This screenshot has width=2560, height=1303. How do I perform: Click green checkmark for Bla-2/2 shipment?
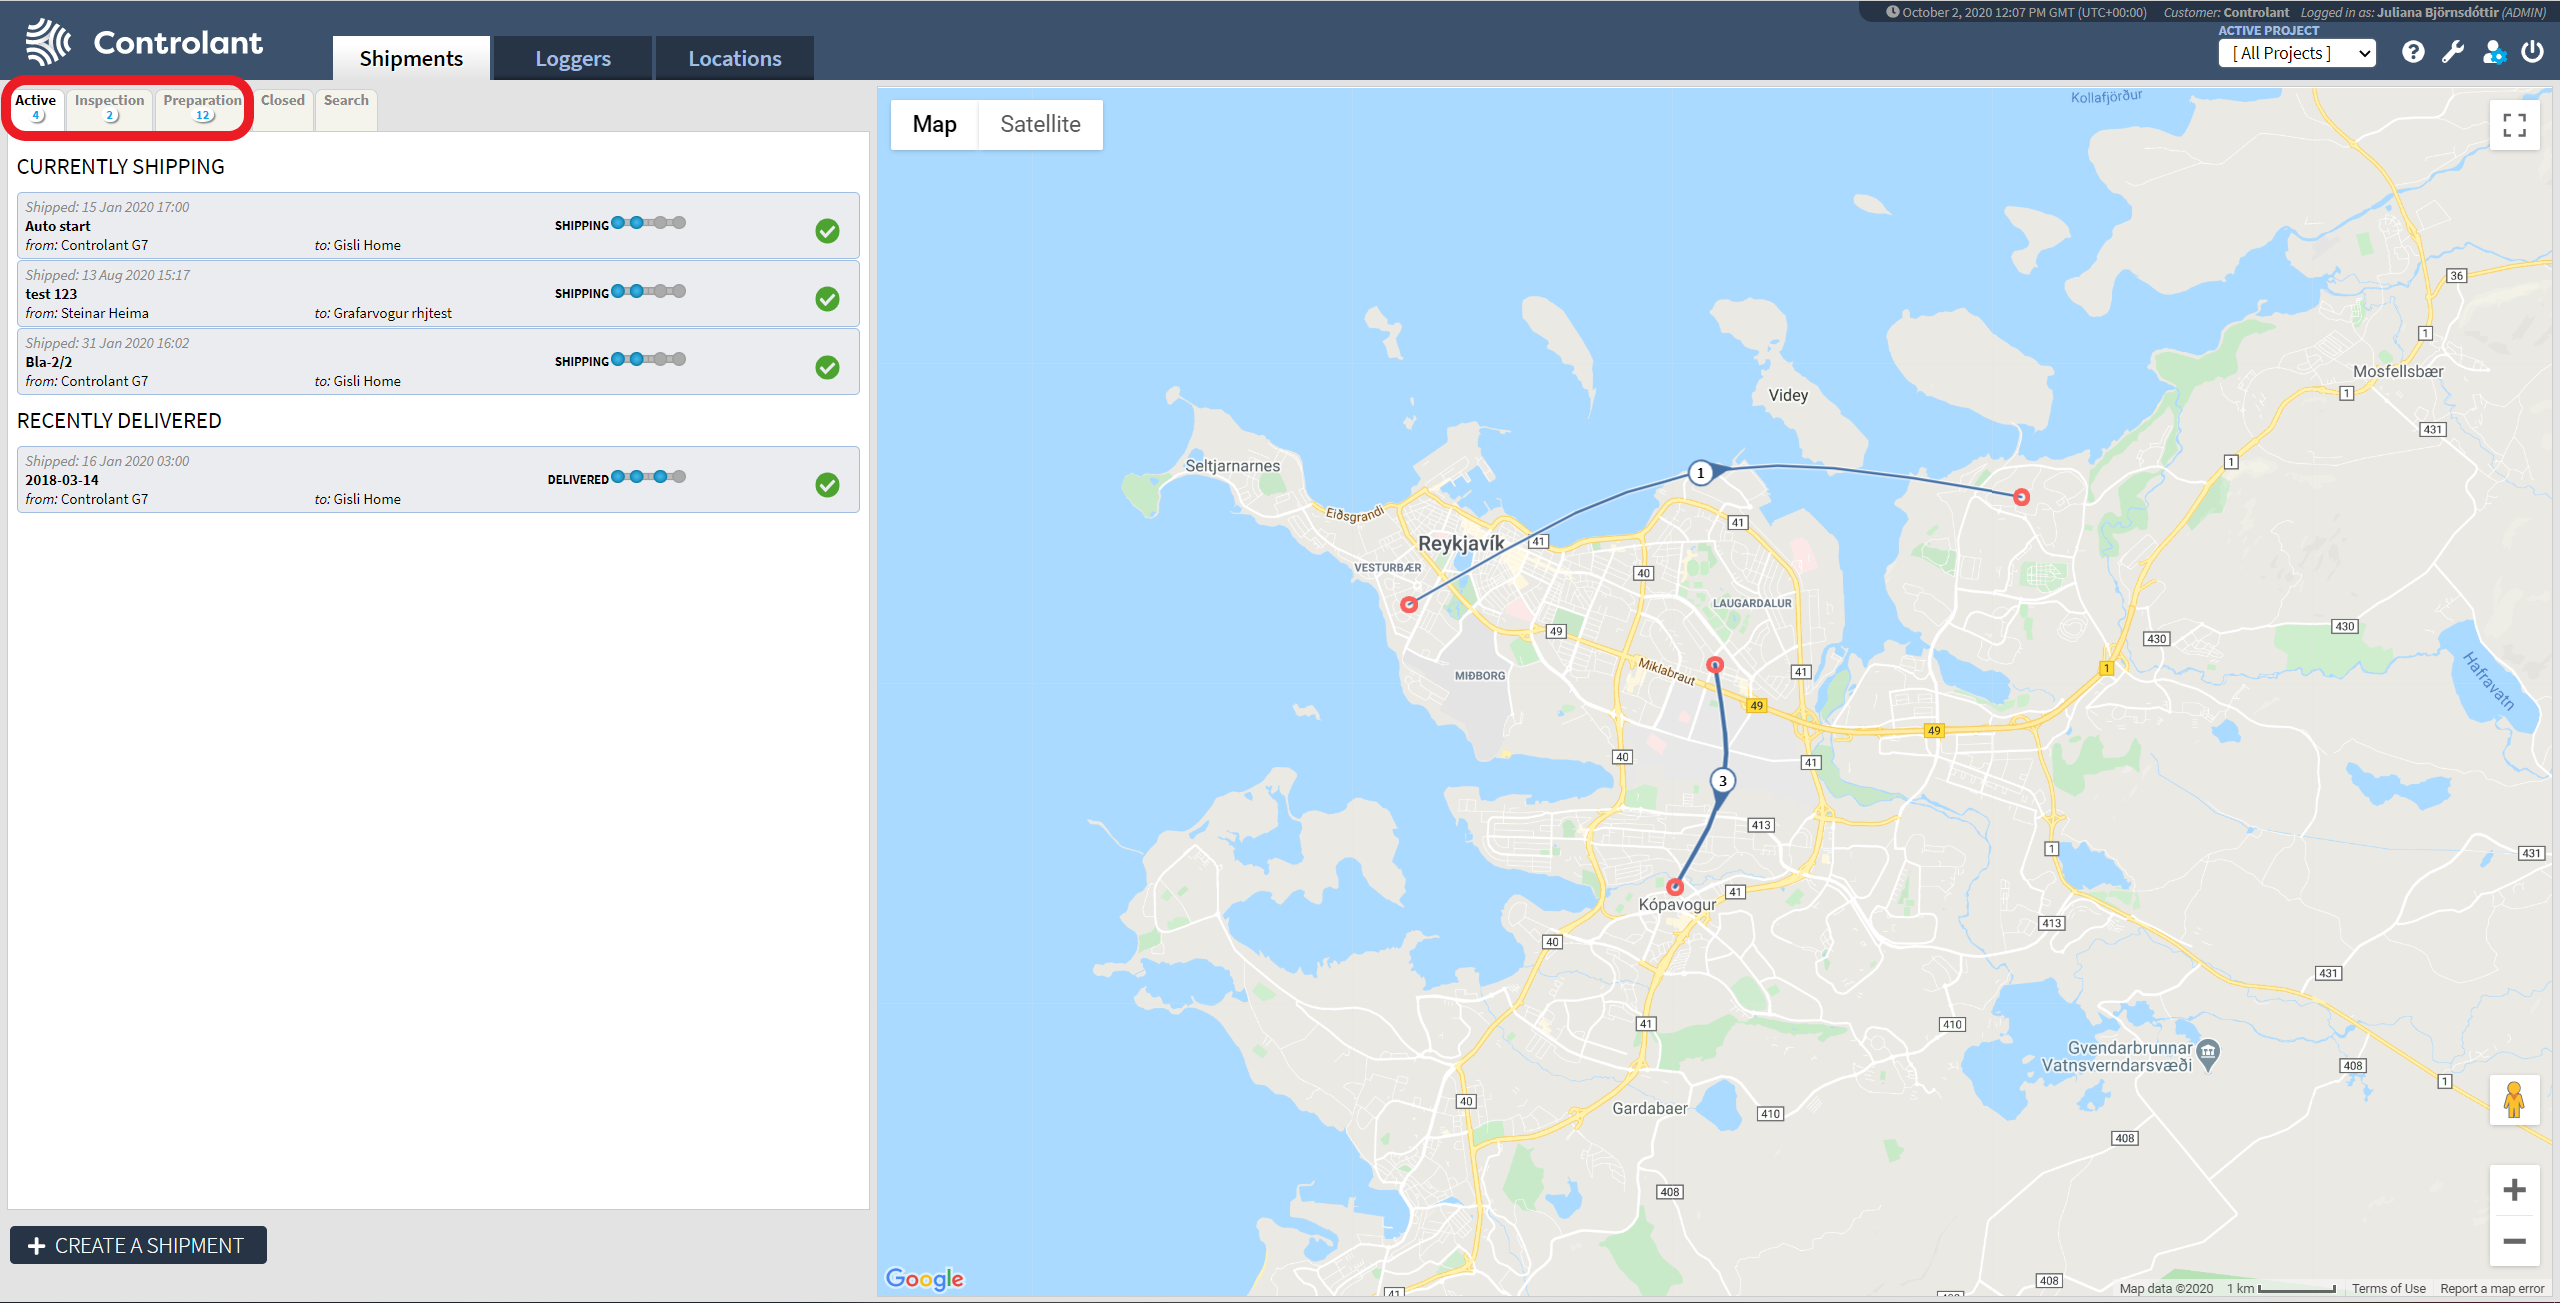pos(827,367)
